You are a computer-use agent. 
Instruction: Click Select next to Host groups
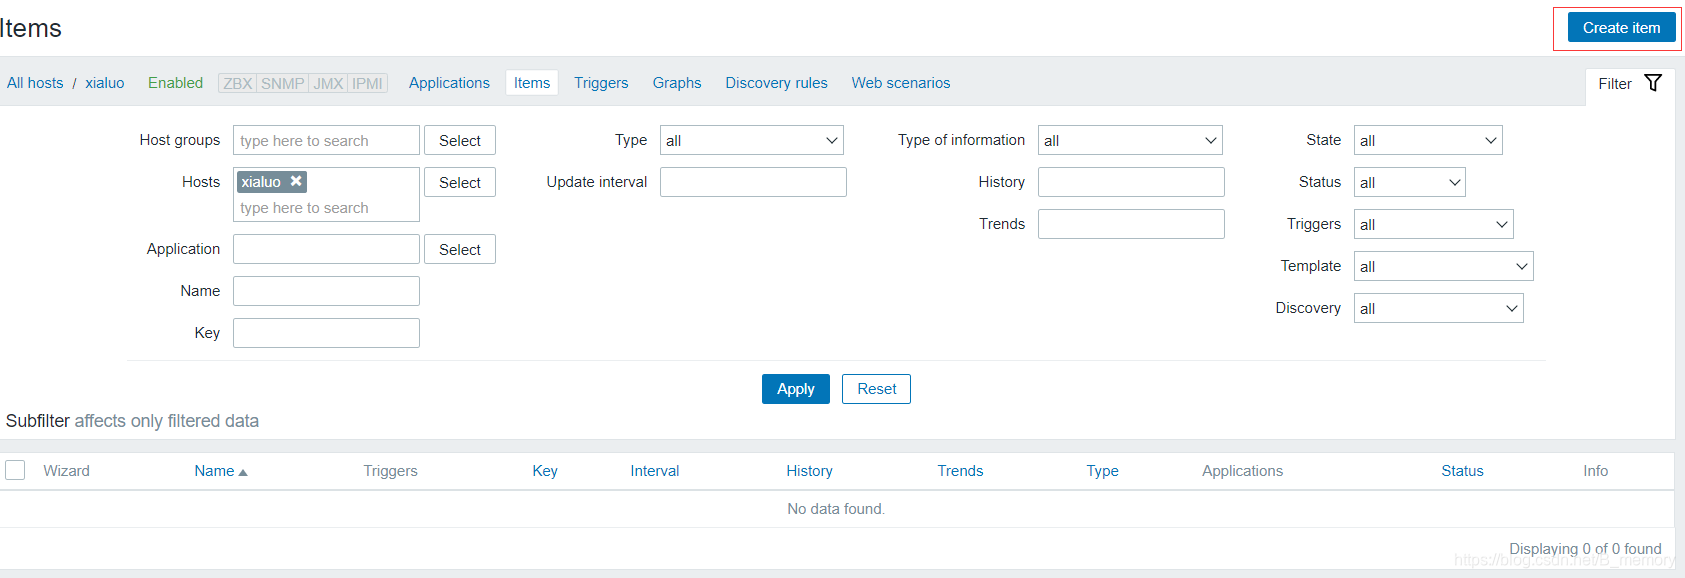(460, 140)
